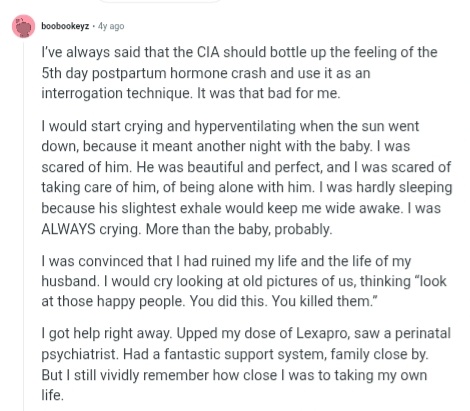This screenshot has height=411, width=470.
Task: Click the word "husband." in the third paragraph
Action: click(x=71, y=281)
